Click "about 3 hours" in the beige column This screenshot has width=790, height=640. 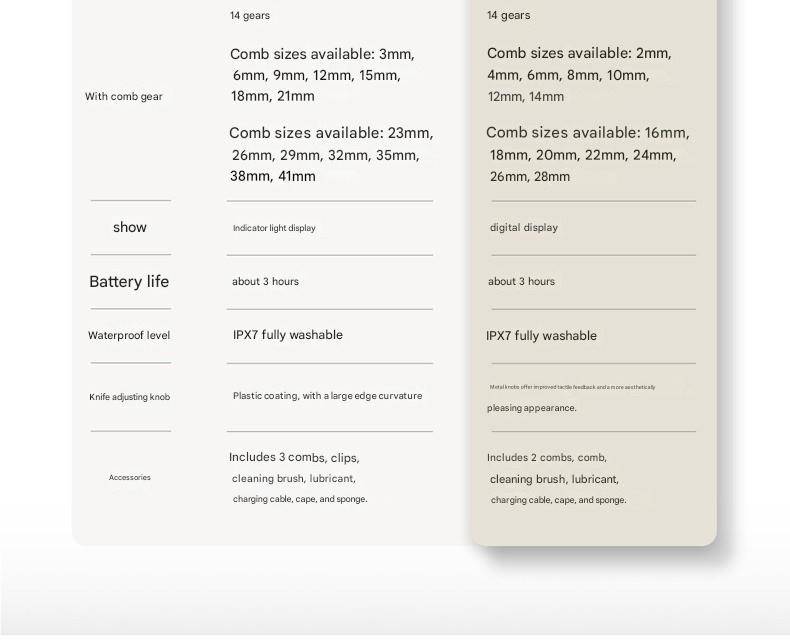pos(521,282)
